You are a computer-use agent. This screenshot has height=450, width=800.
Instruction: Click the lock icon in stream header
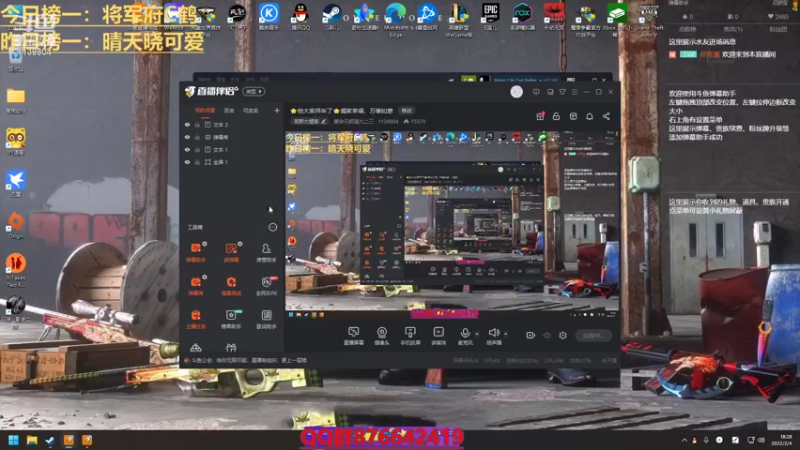[556, 116]
